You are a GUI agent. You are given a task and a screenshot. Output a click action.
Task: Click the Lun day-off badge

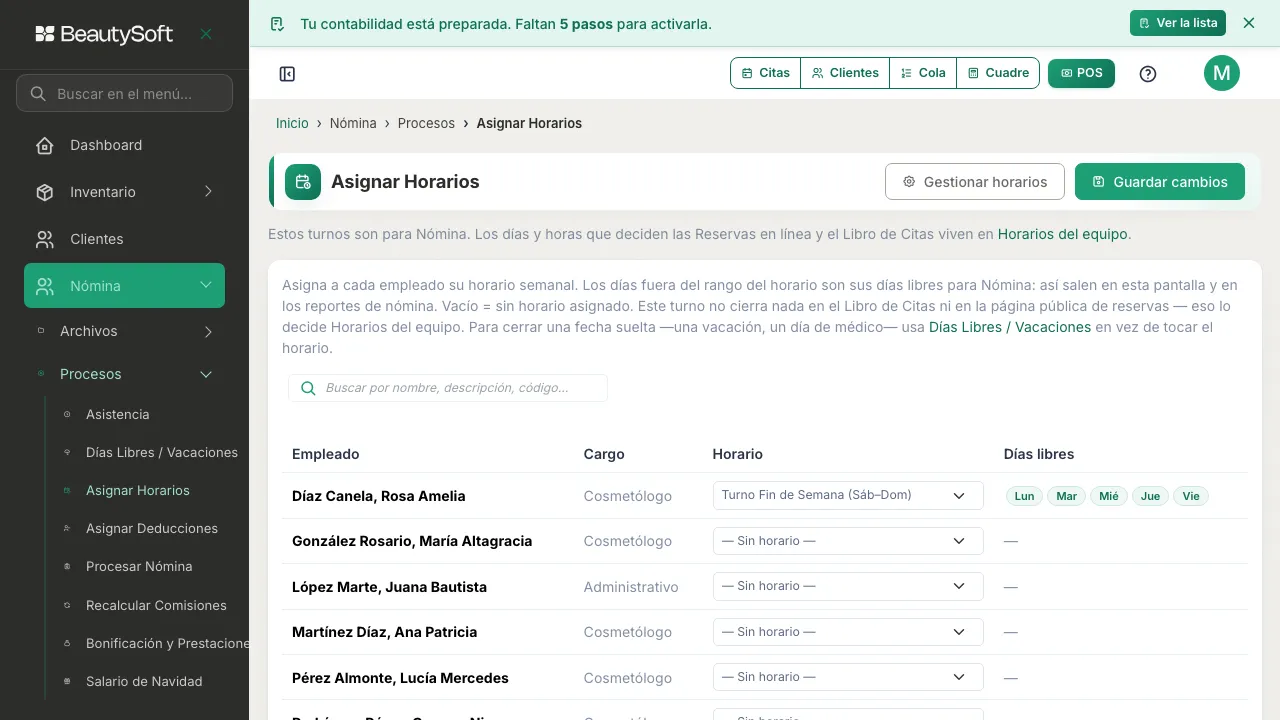(1025, 496)
